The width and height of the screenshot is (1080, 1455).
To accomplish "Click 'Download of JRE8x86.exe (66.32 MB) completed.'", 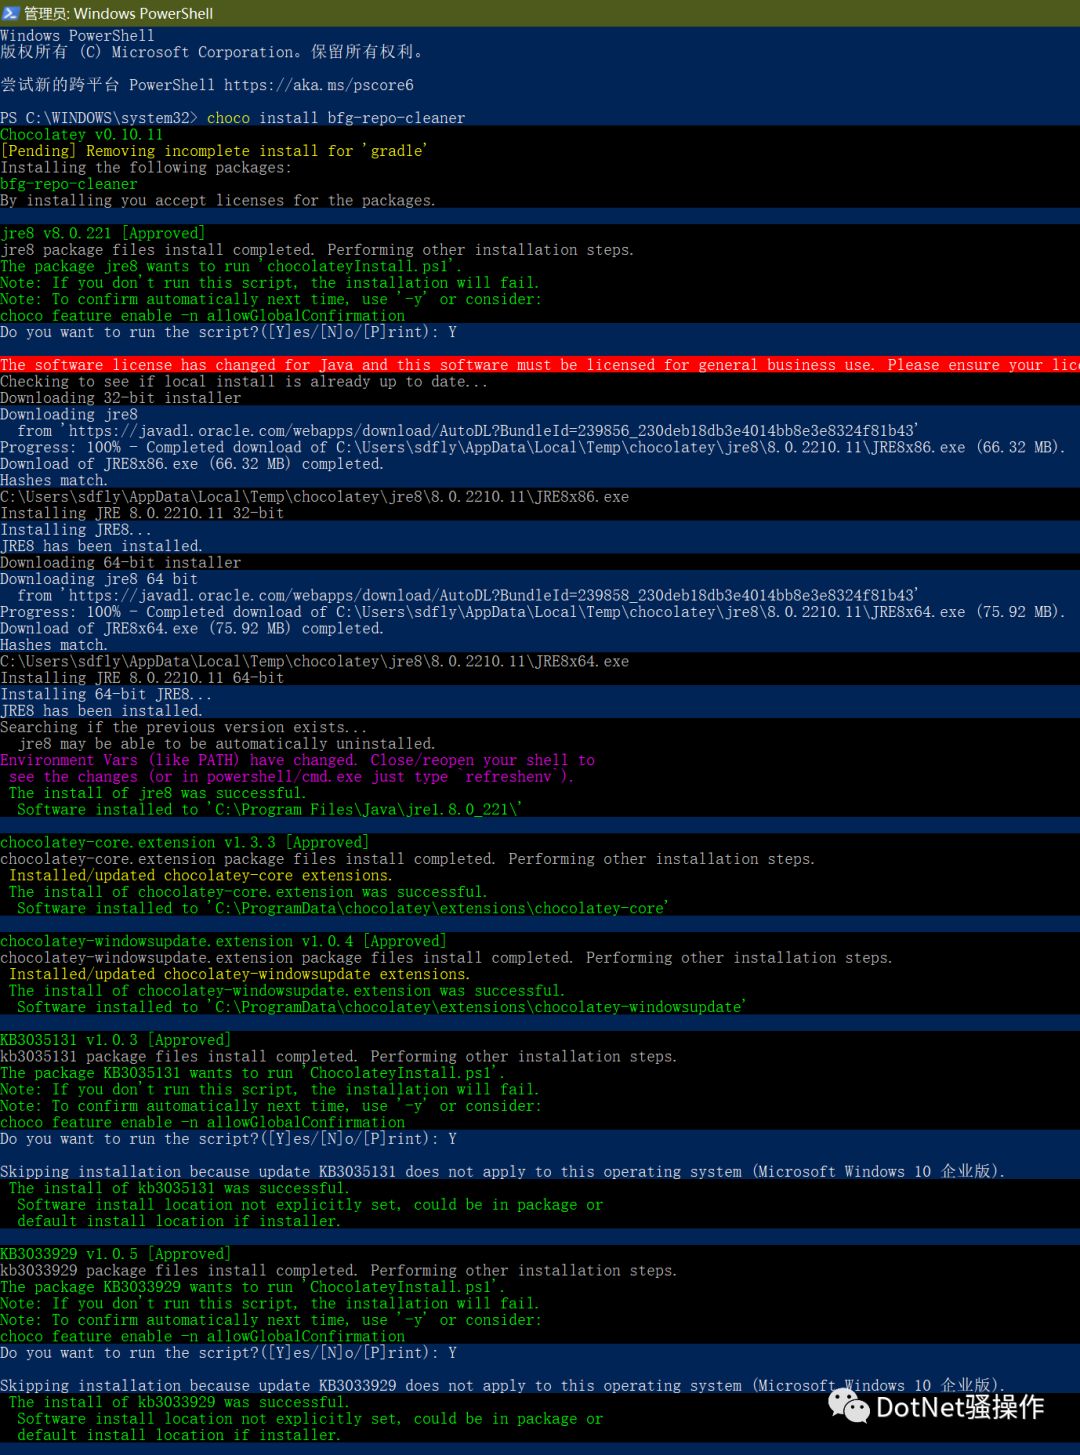I will click(x=192, y=464).
